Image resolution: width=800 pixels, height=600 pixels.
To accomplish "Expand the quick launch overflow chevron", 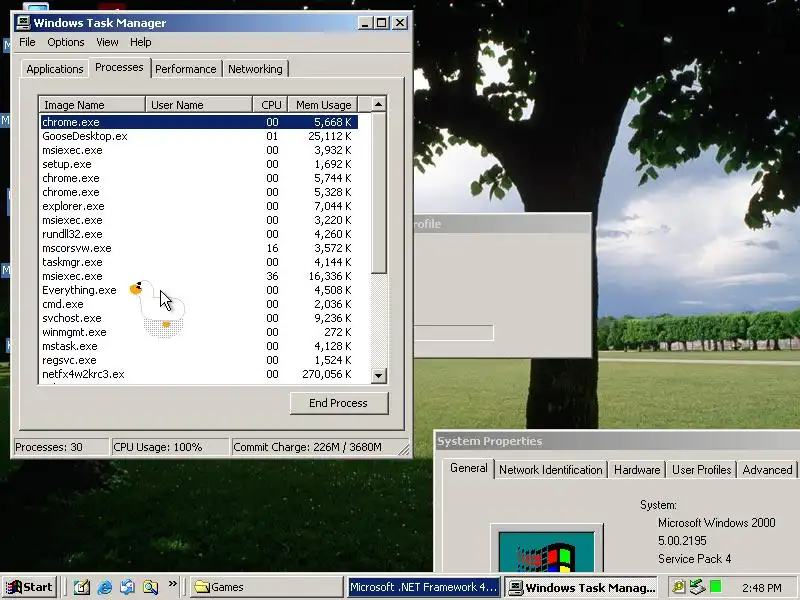I will click(x=172, y=584).
